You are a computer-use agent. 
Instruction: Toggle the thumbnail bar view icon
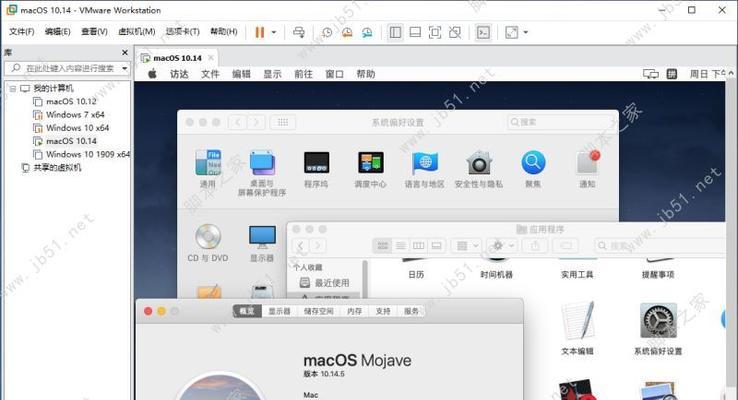coord(415,32)
